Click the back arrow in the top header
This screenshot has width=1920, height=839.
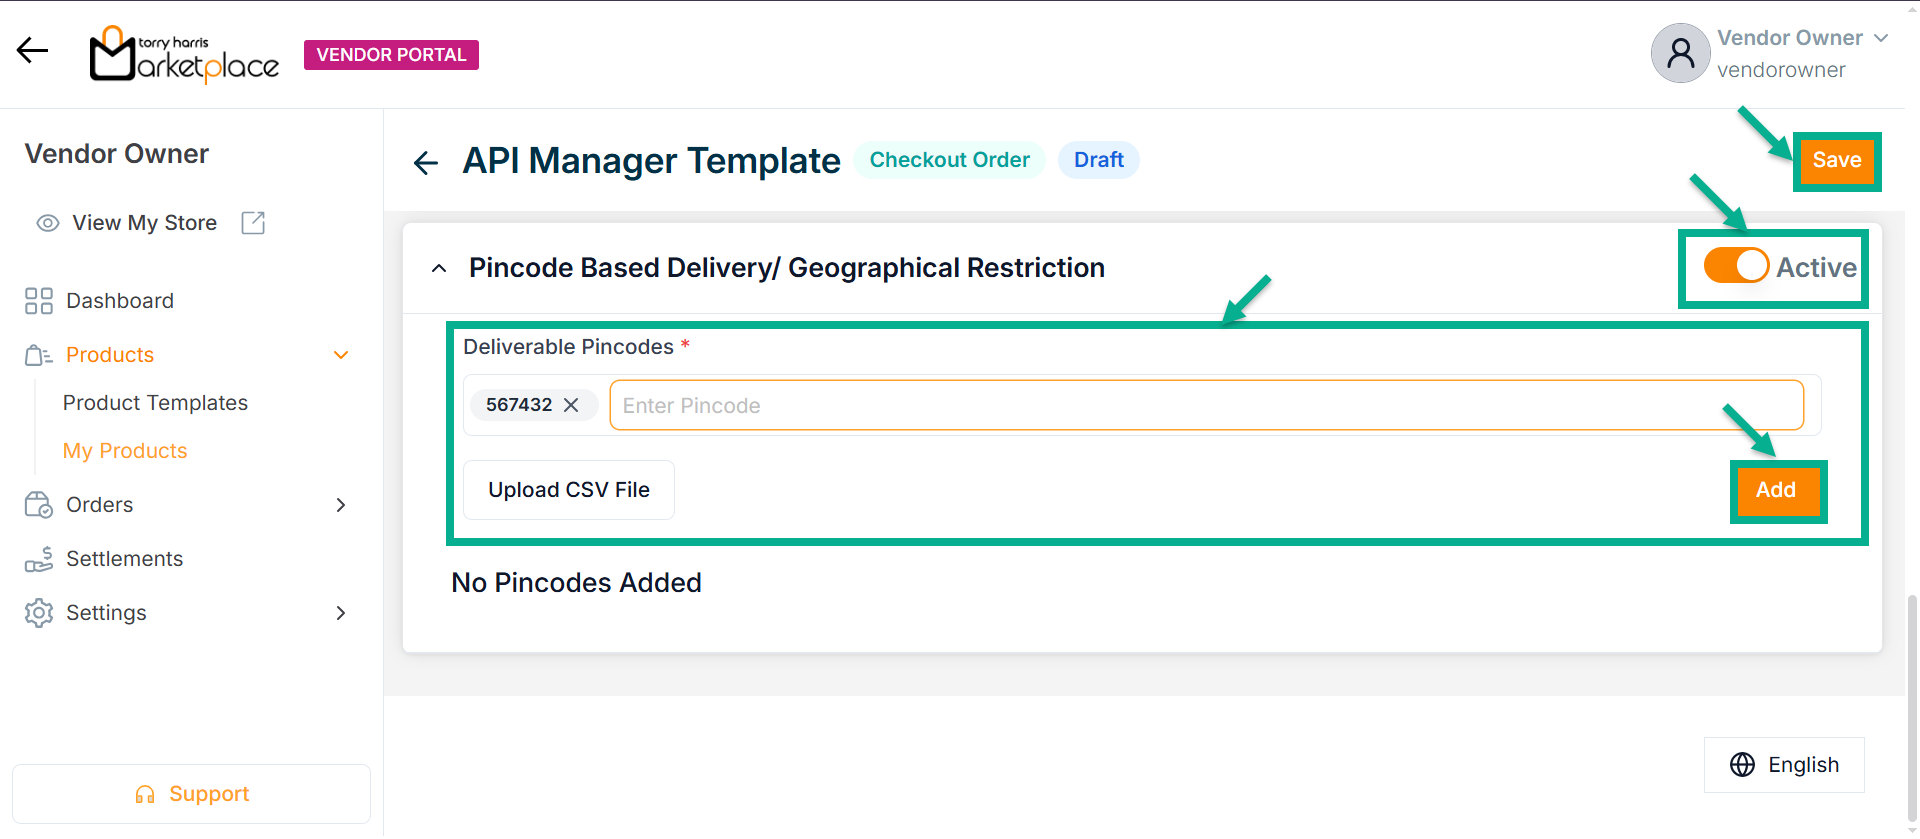click(x=32, y=50)
